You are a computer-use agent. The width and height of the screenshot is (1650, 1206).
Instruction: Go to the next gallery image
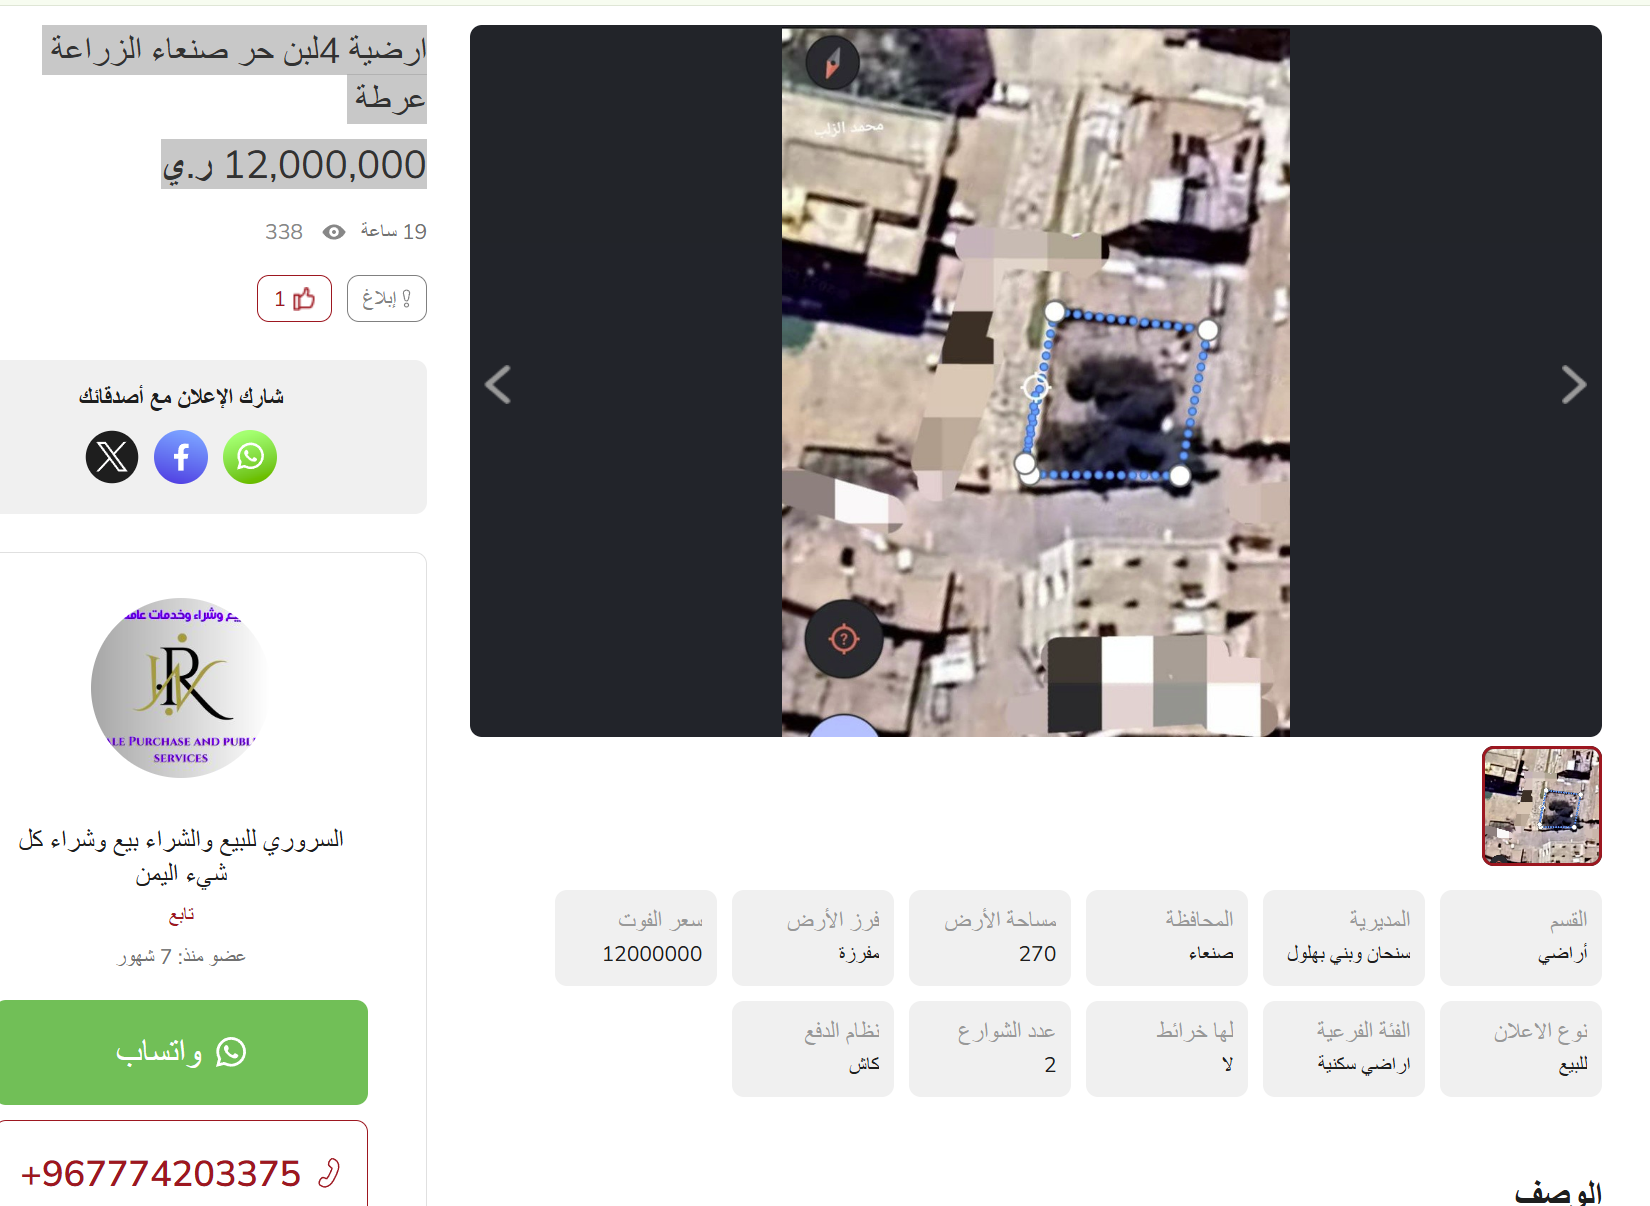(x=1573, y=384)
